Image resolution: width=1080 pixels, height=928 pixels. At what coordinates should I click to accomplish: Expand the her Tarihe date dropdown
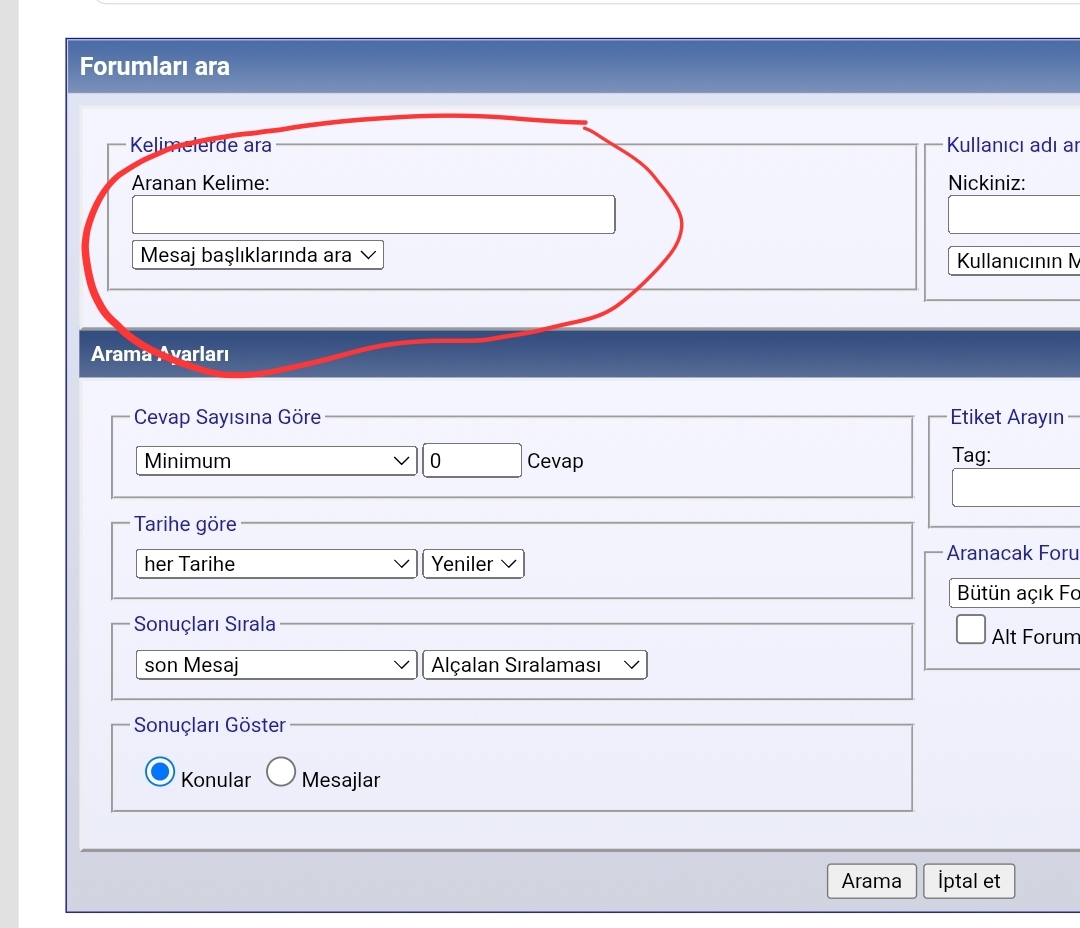tap(276, 564)
